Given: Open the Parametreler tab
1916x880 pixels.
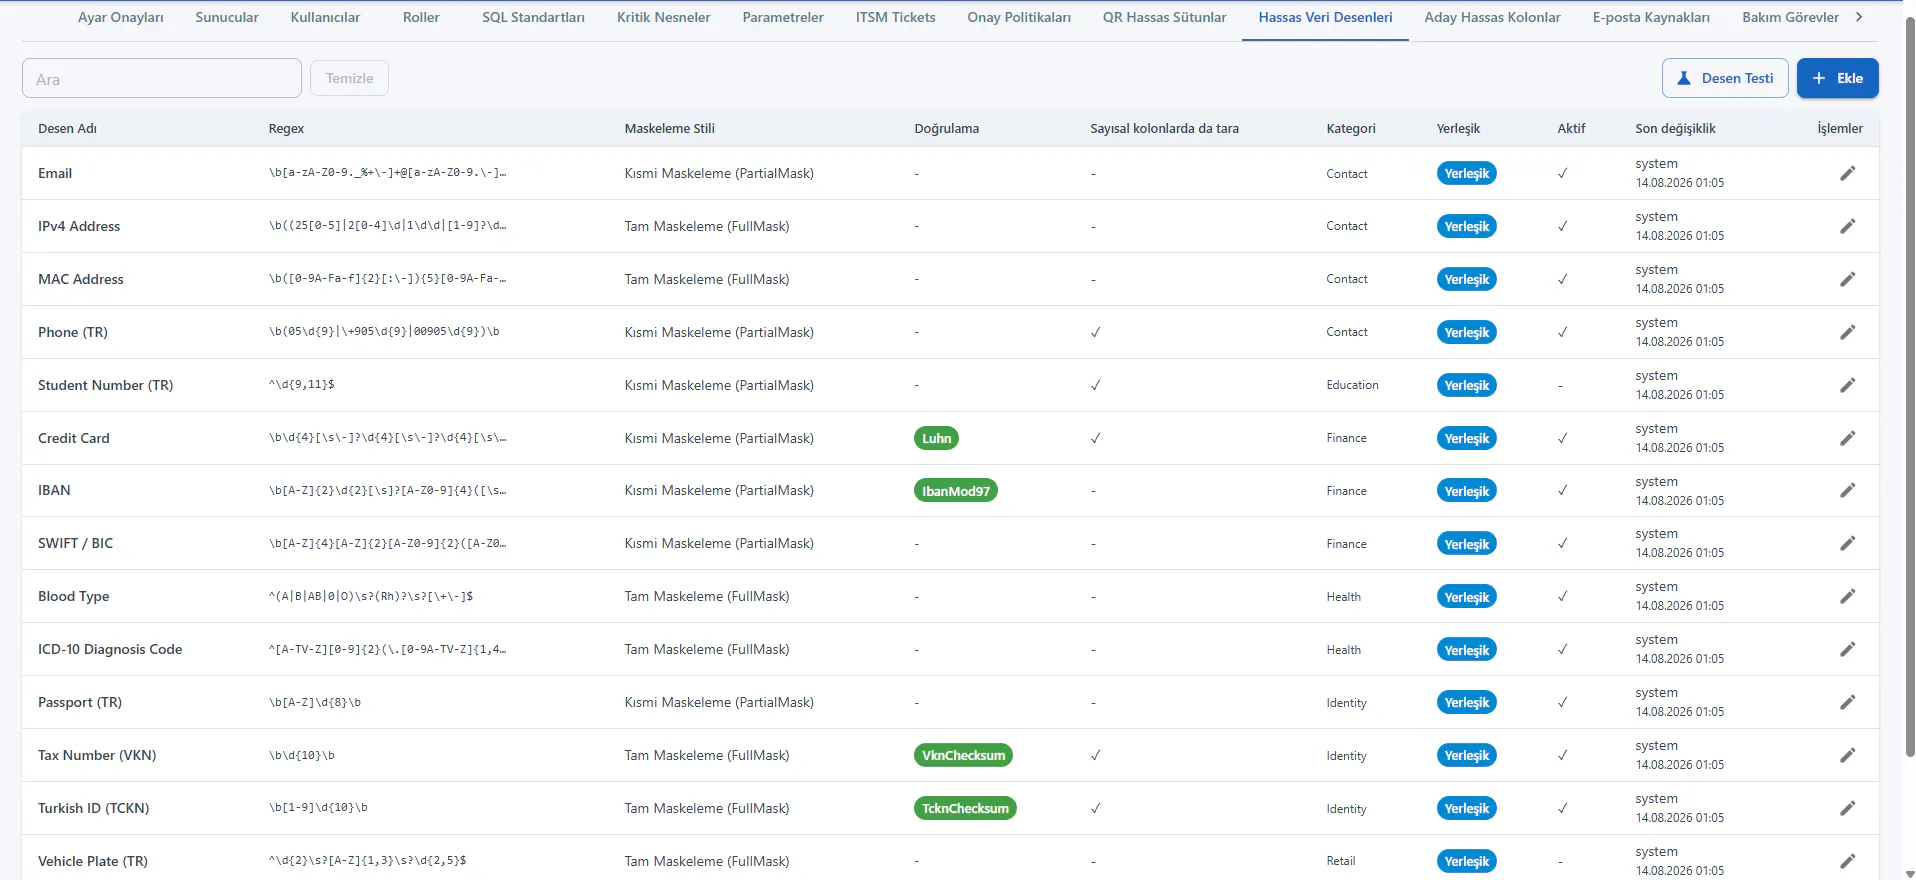Looking at the screenshot, I should pos(783,17).
